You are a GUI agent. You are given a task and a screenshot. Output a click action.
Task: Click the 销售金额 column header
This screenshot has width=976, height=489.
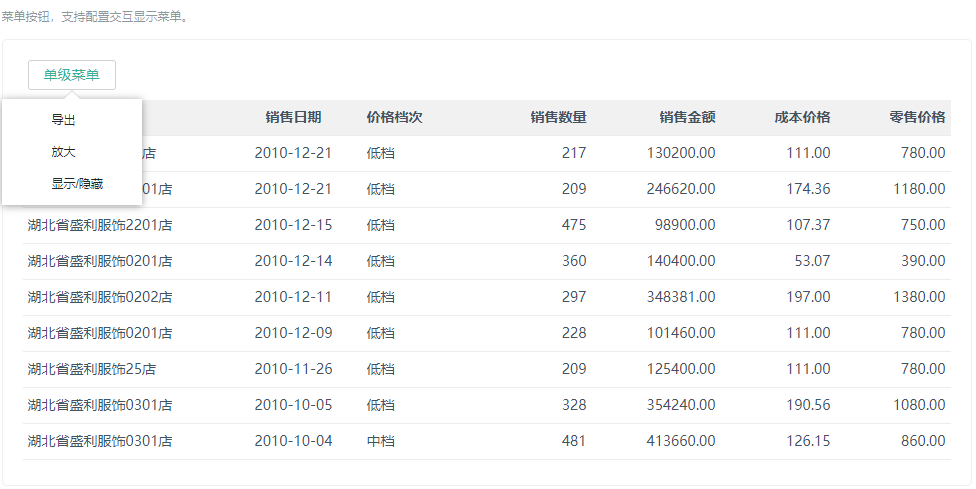click(687, 117)
